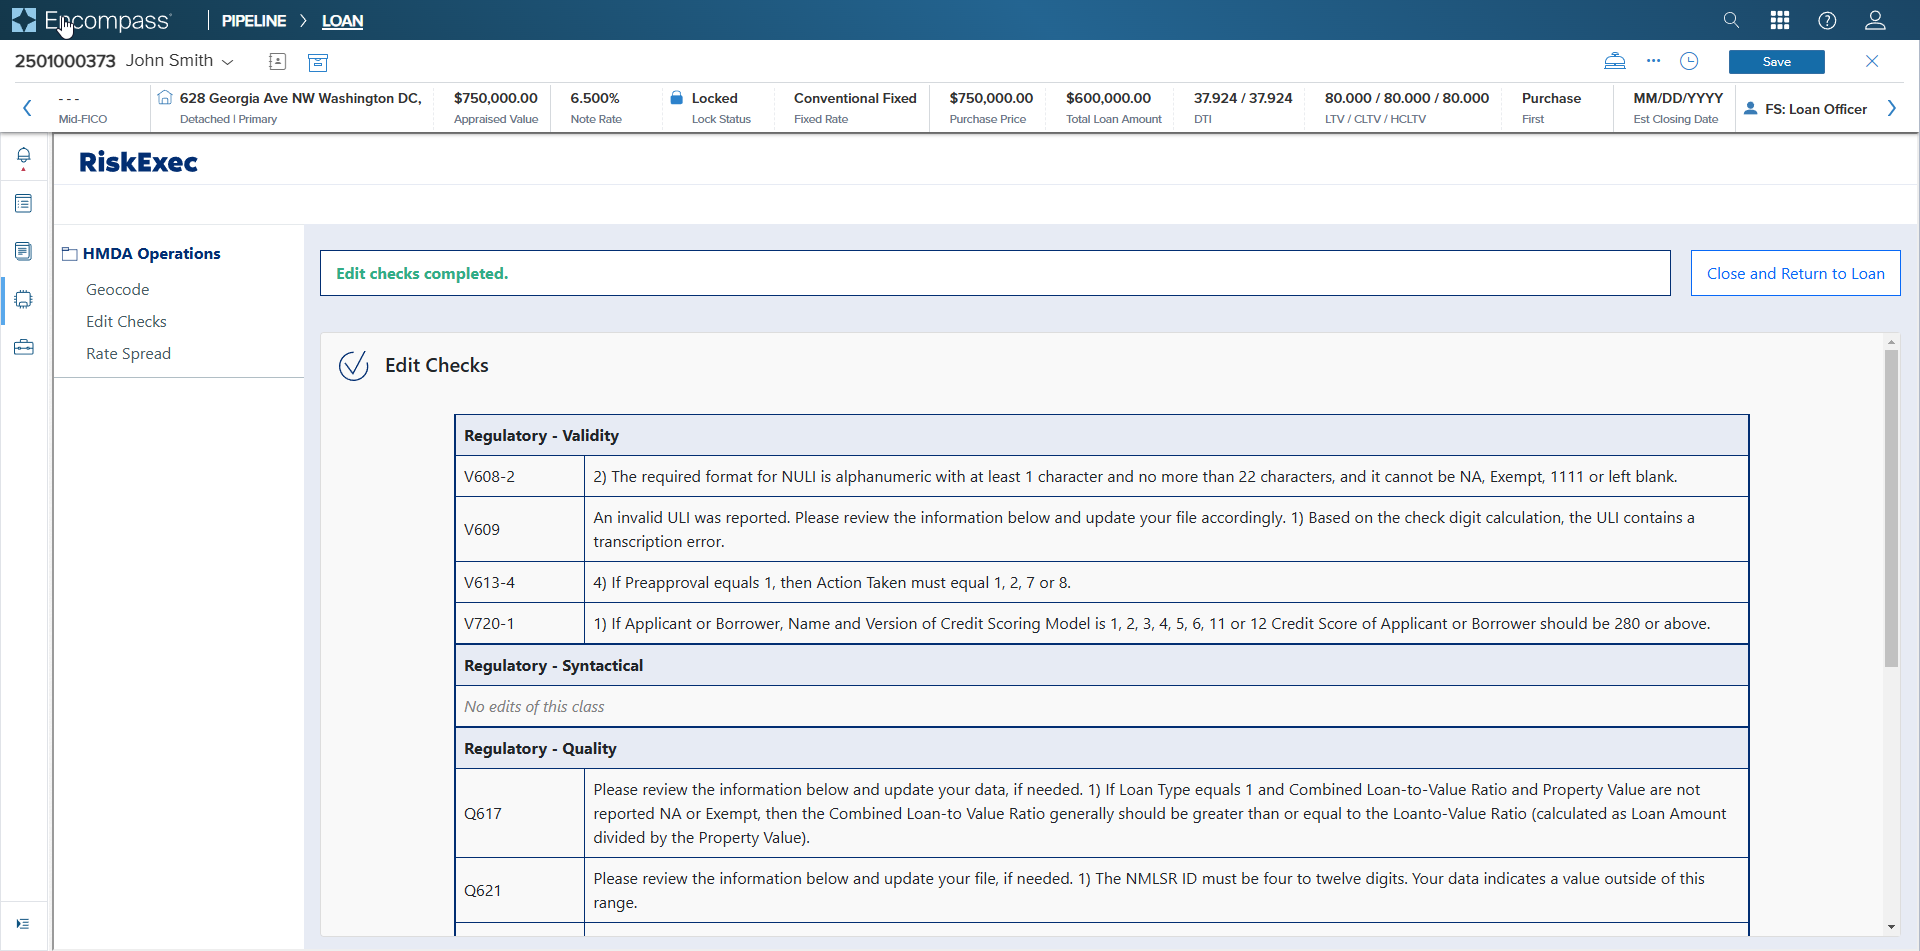
Task: Open Rate Spread in the left menu
Action: point(128,353)
